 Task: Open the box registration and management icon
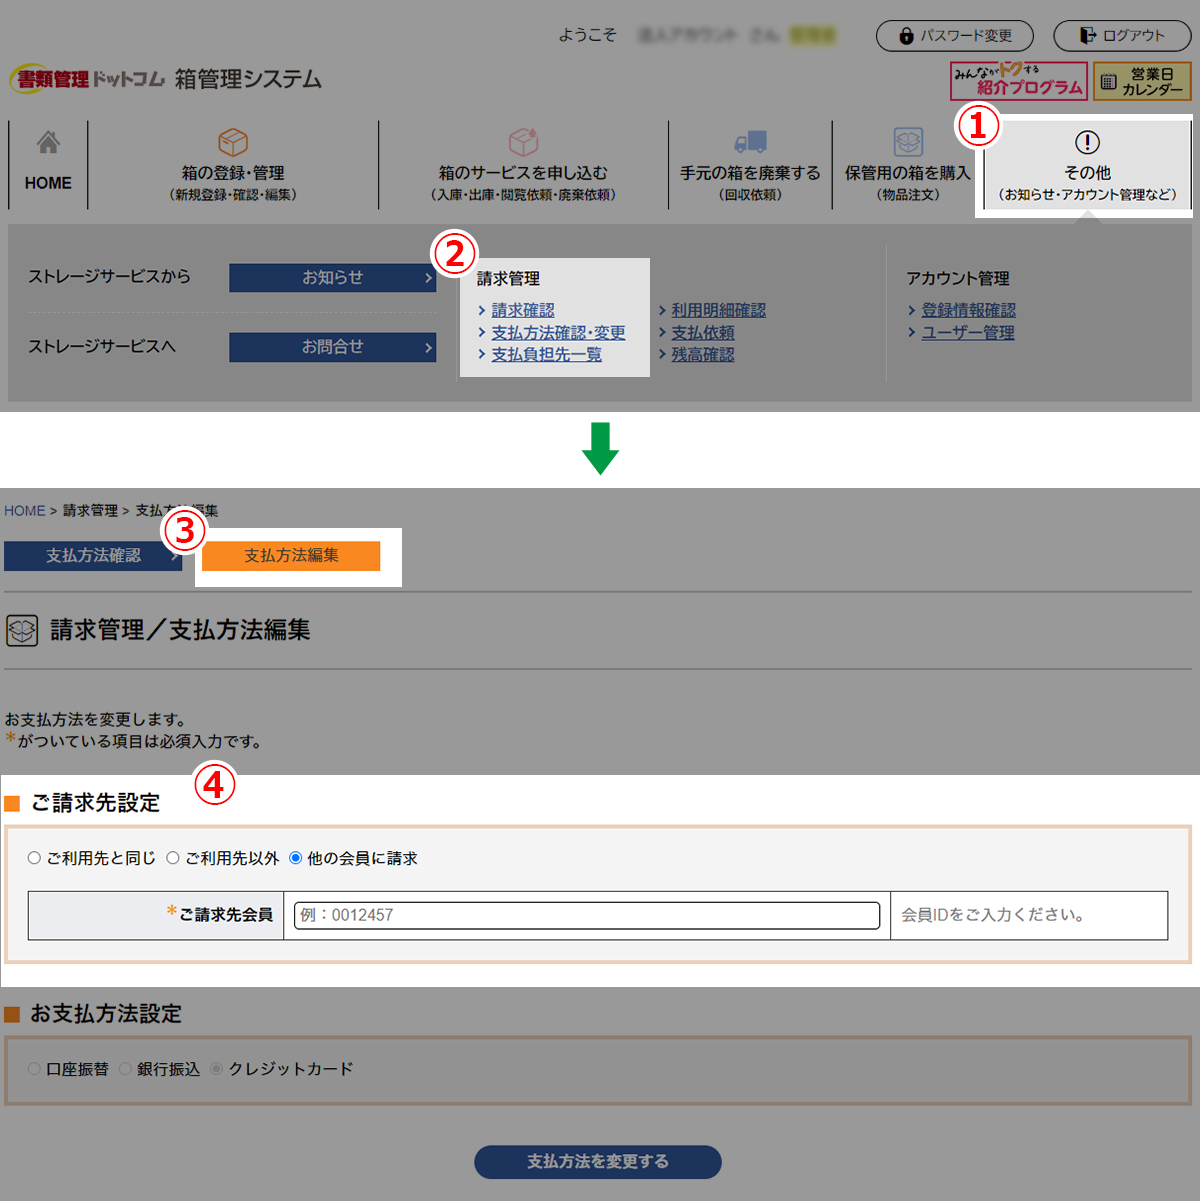point(232,142)
